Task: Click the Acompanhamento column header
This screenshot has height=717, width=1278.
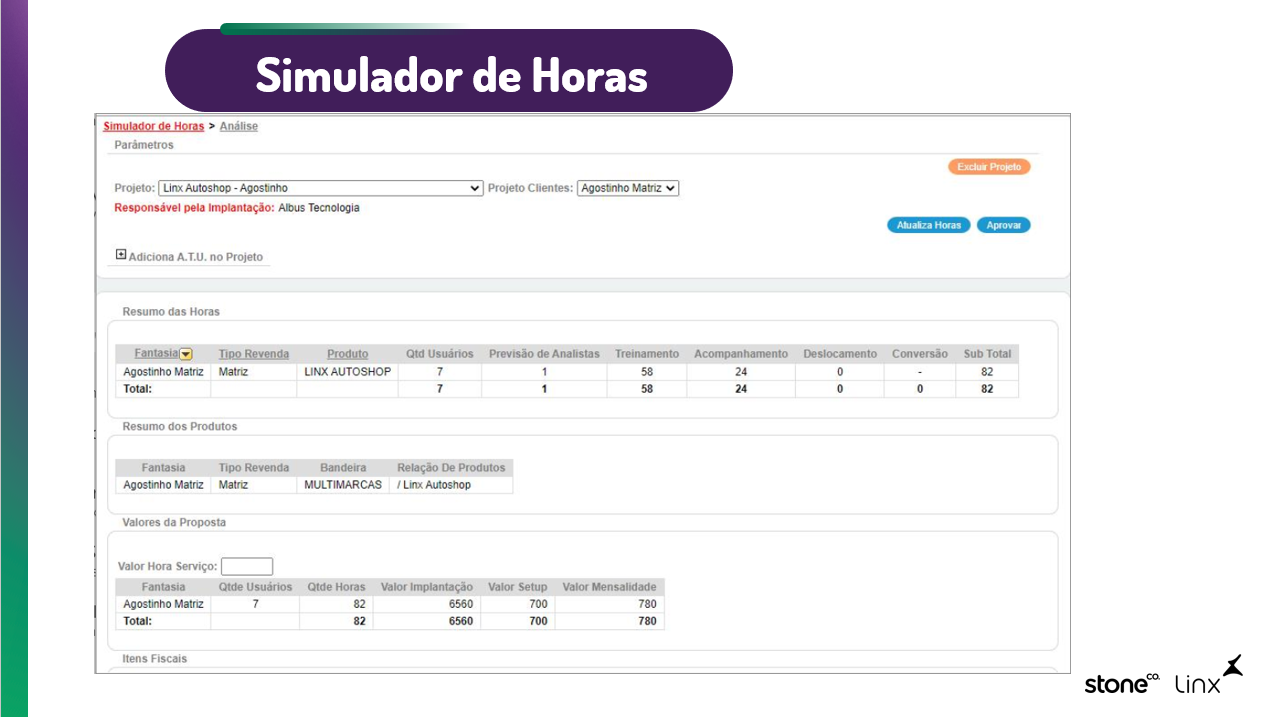Action: point(741,354)
